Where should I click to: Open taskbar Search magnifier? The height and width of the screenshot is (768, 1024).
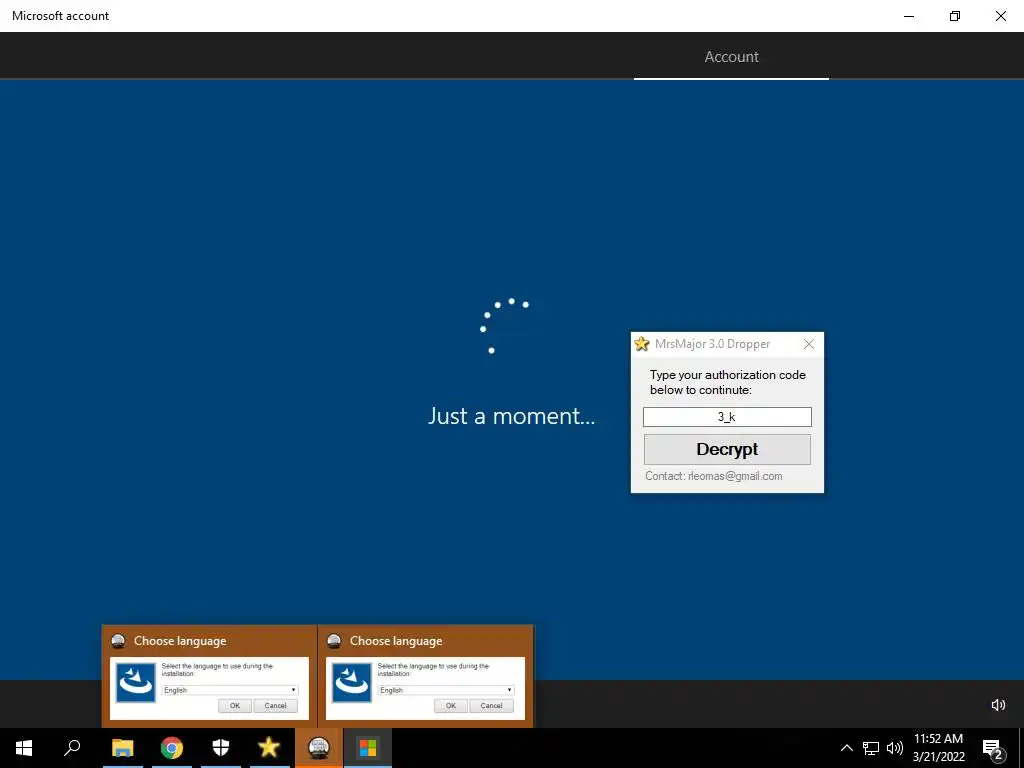72,748
